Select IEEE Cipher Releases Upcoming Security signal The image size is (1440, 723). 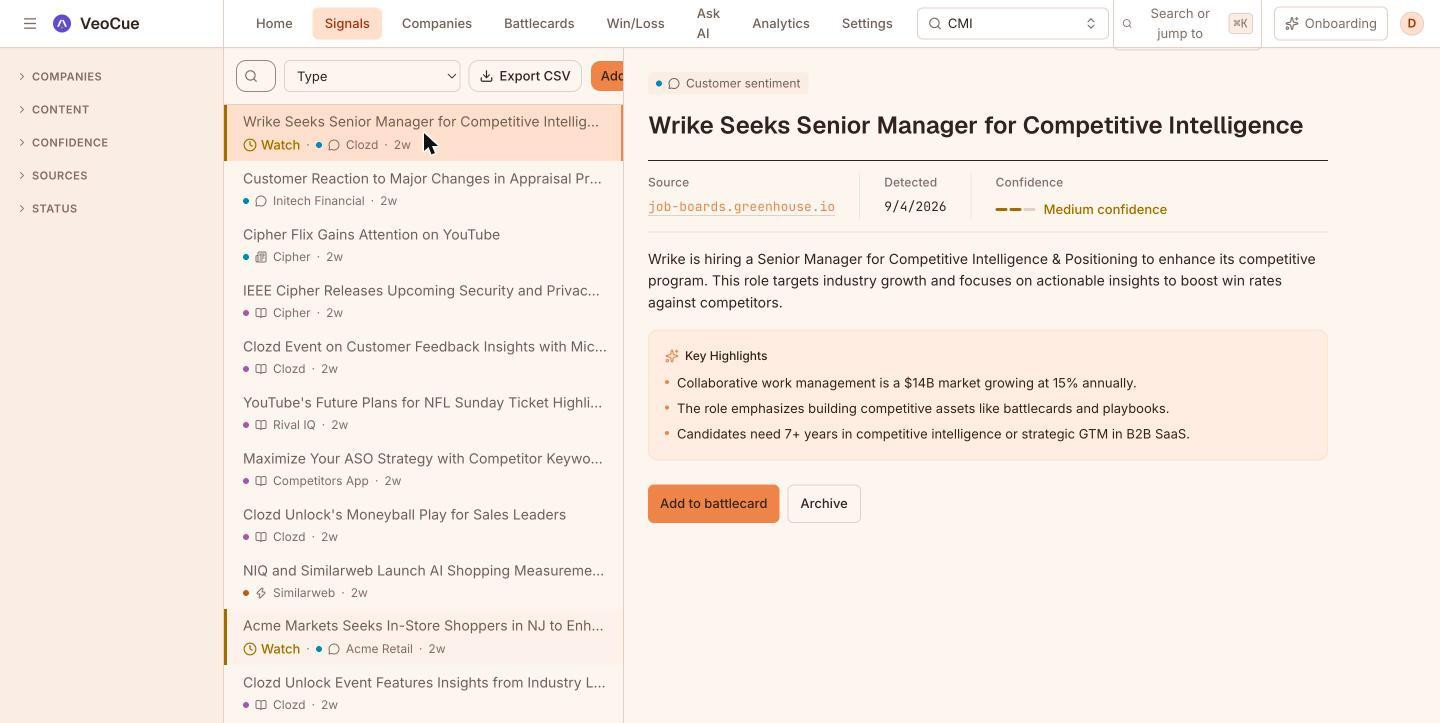coord(424,301)
